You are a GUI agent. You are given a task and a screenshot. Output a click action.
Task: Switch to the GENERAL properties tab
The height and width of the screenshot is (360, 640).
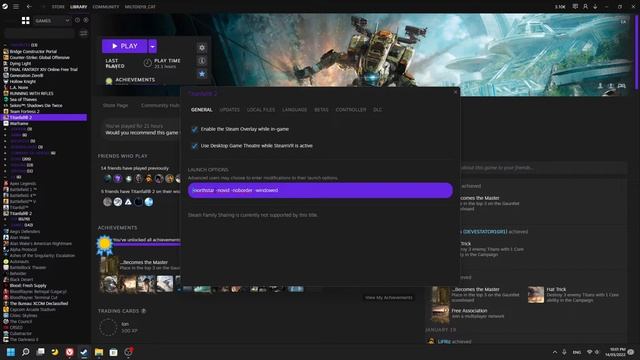point(202,110)
